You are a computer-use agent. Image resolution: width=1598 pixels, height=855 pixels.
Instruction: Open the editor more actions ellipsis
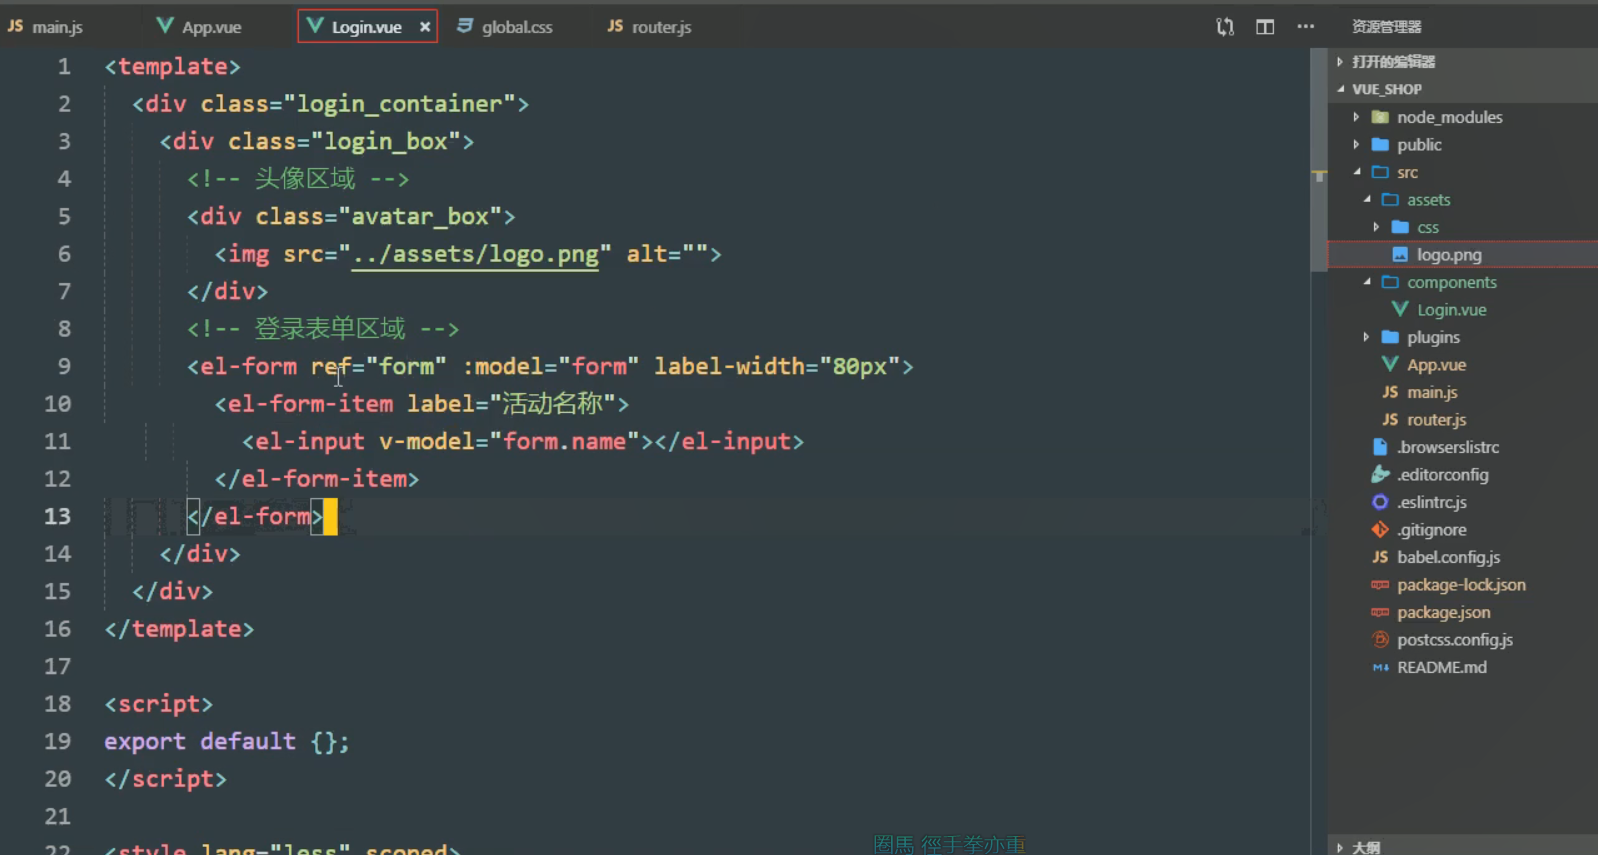pos(1305,27)
